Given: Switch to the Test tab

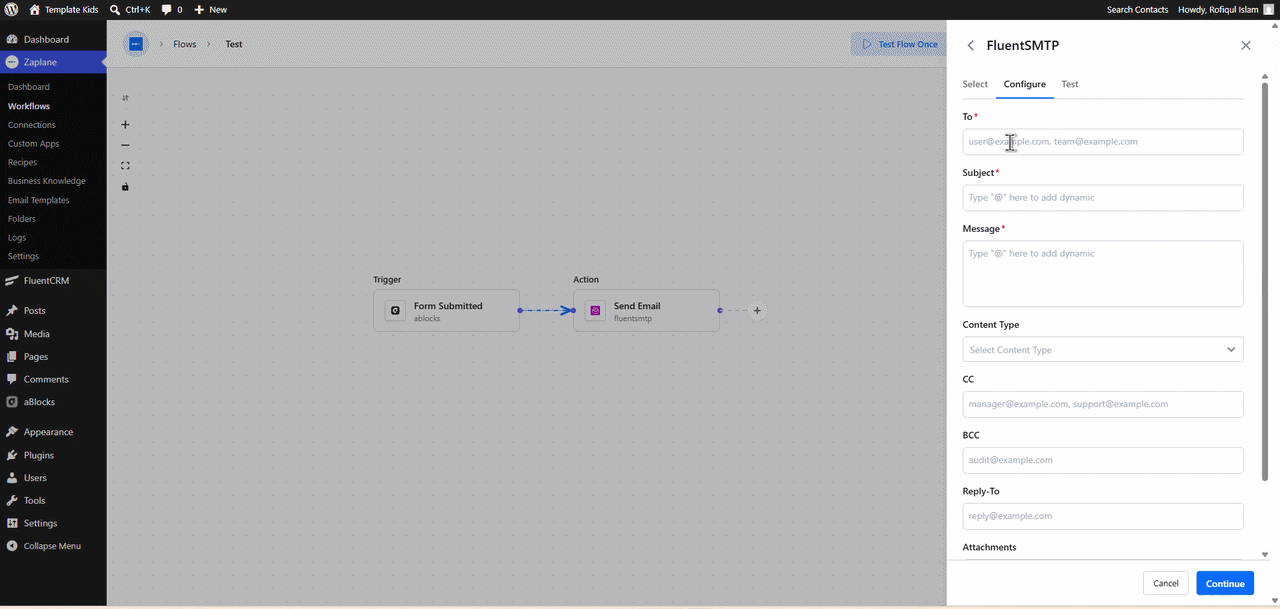Looking at the screenshot, I should (1070, 84).
